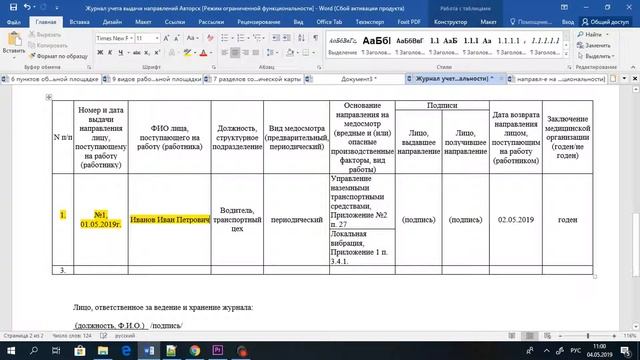Click the zoom slider handle in the status bar
Image resolution: width=640 pixels, height=360 pixels.
588,336
